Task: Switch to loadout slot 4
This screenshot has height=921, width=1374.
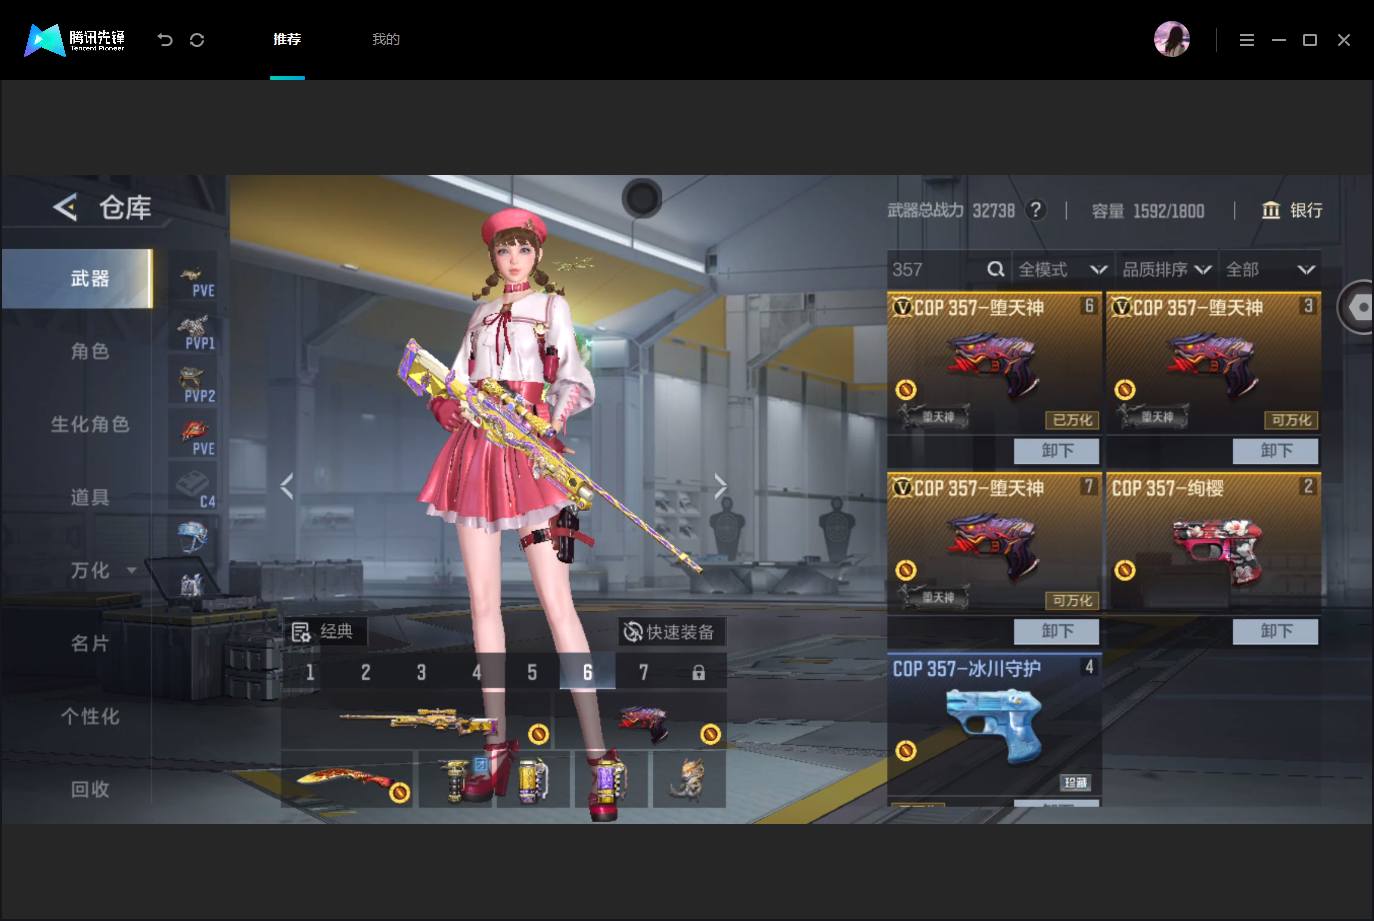Action: click(477, 673)
